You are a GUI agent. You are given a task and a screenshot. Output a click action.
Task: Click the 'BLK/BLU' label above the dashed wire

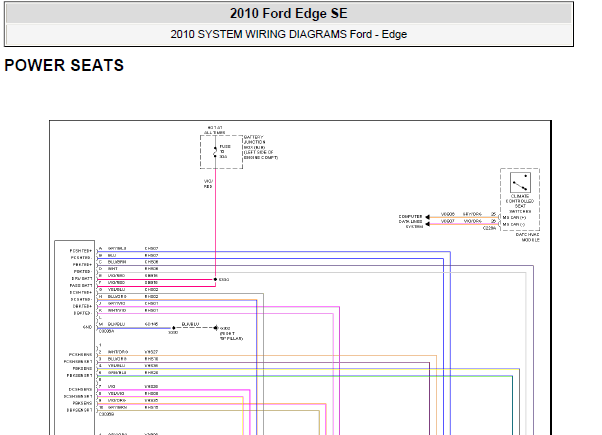(190, 324)
